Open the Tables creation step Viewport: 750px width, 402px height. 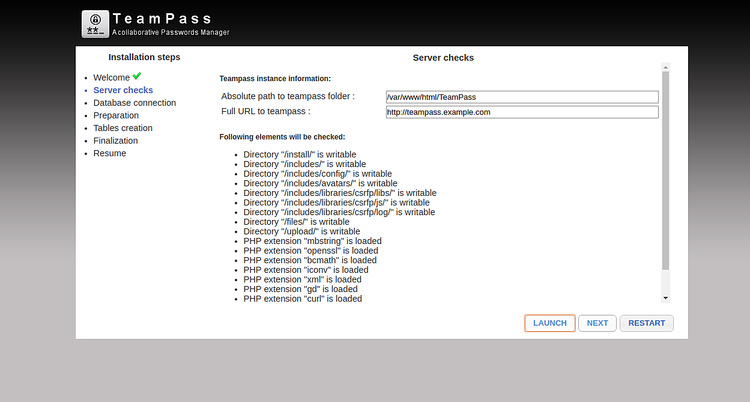pyautogui.click(x=123, y=128)
